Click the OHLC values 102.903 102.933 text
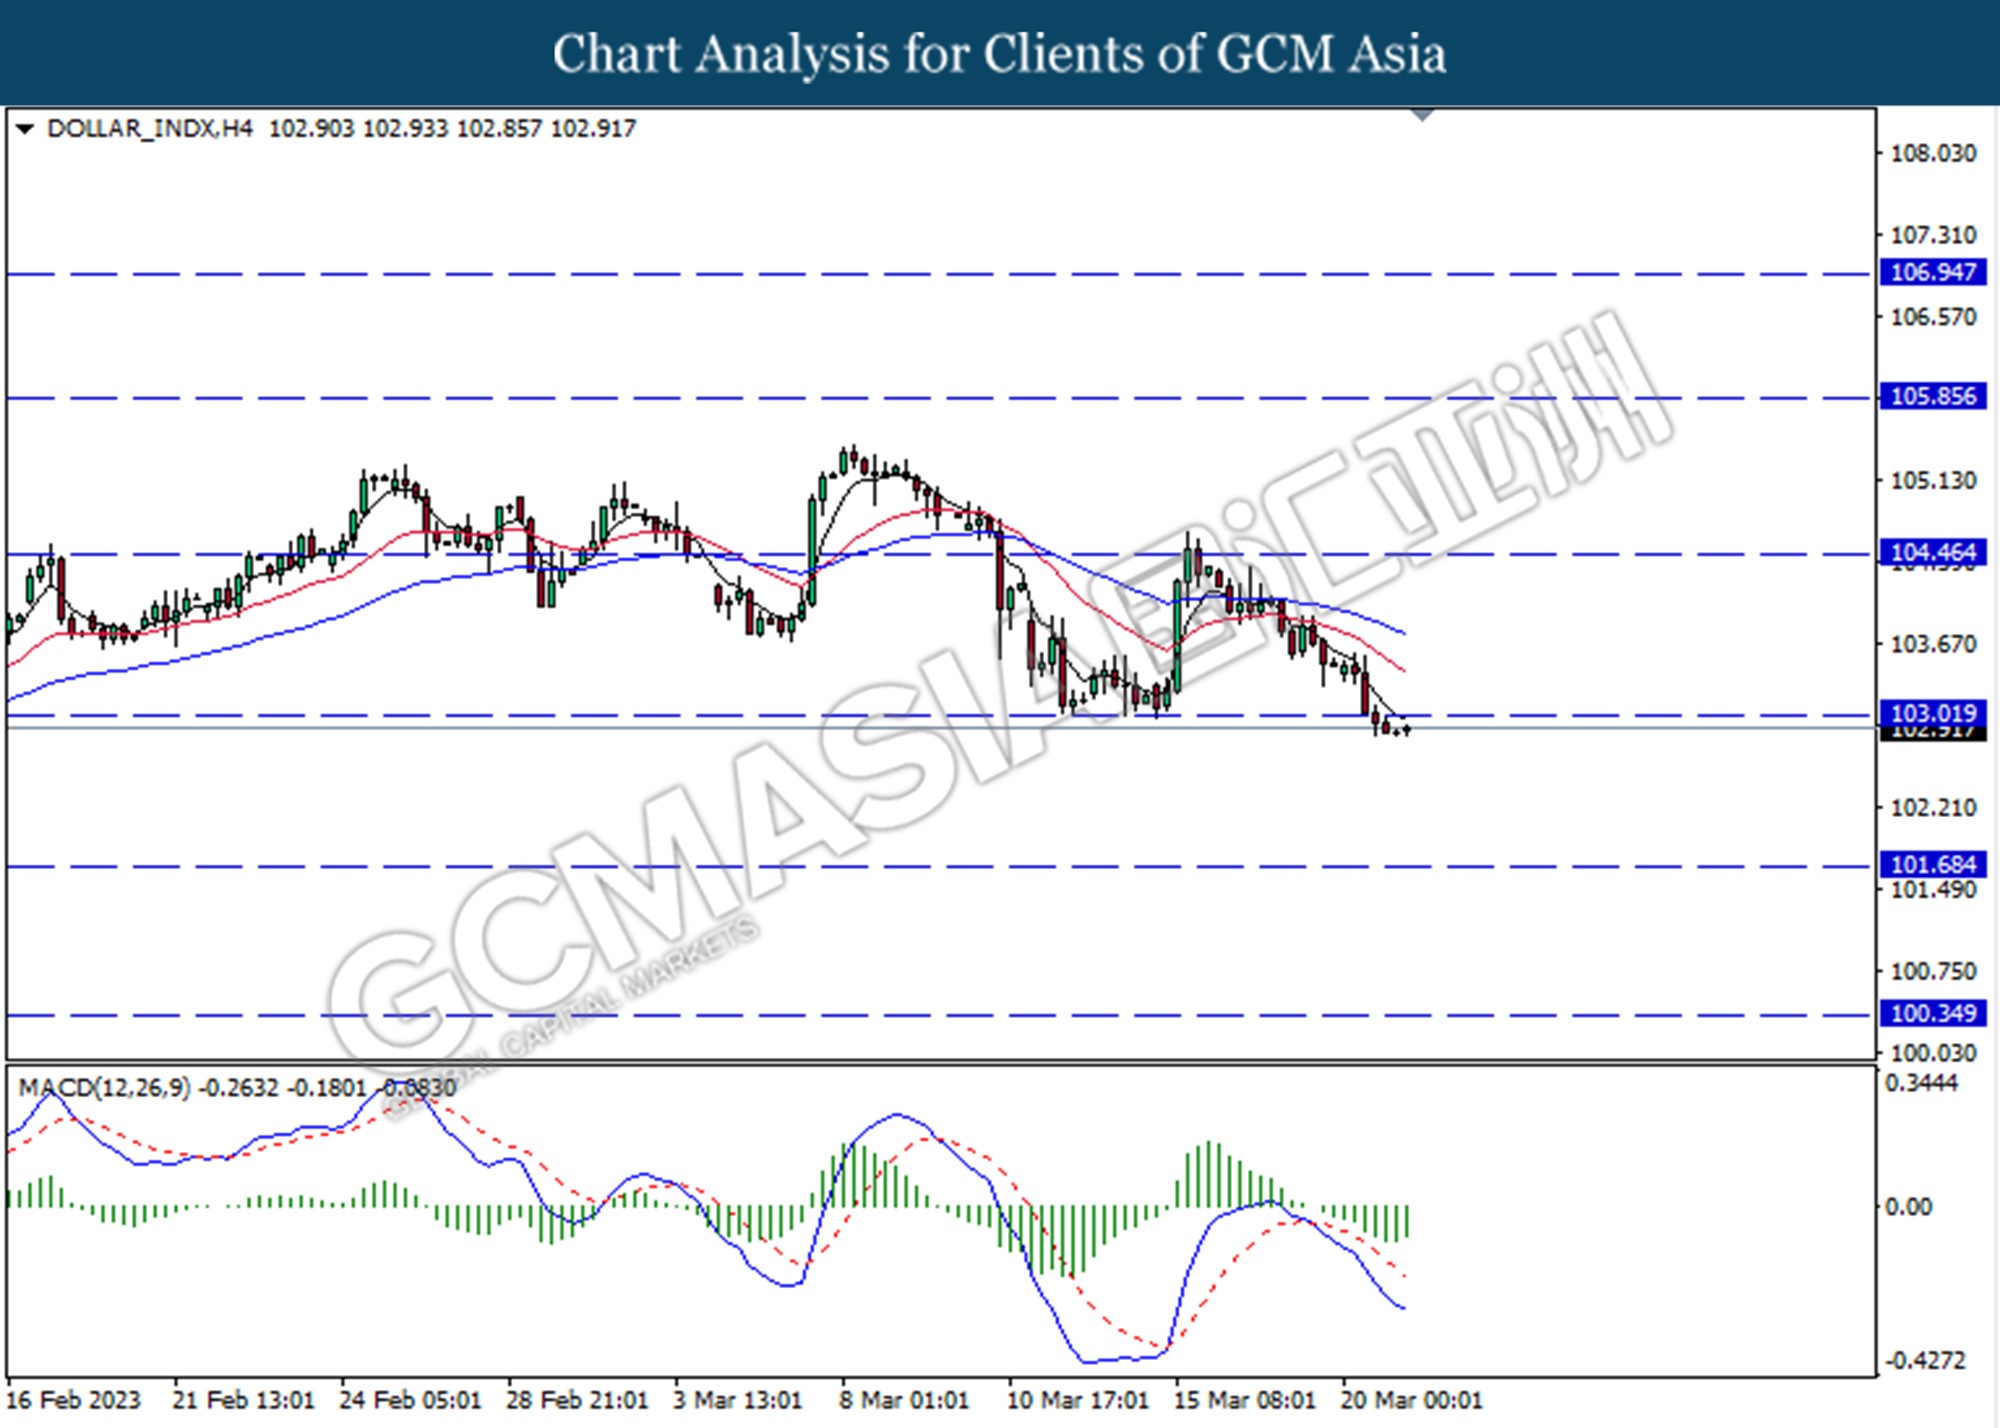 (358, 129)
